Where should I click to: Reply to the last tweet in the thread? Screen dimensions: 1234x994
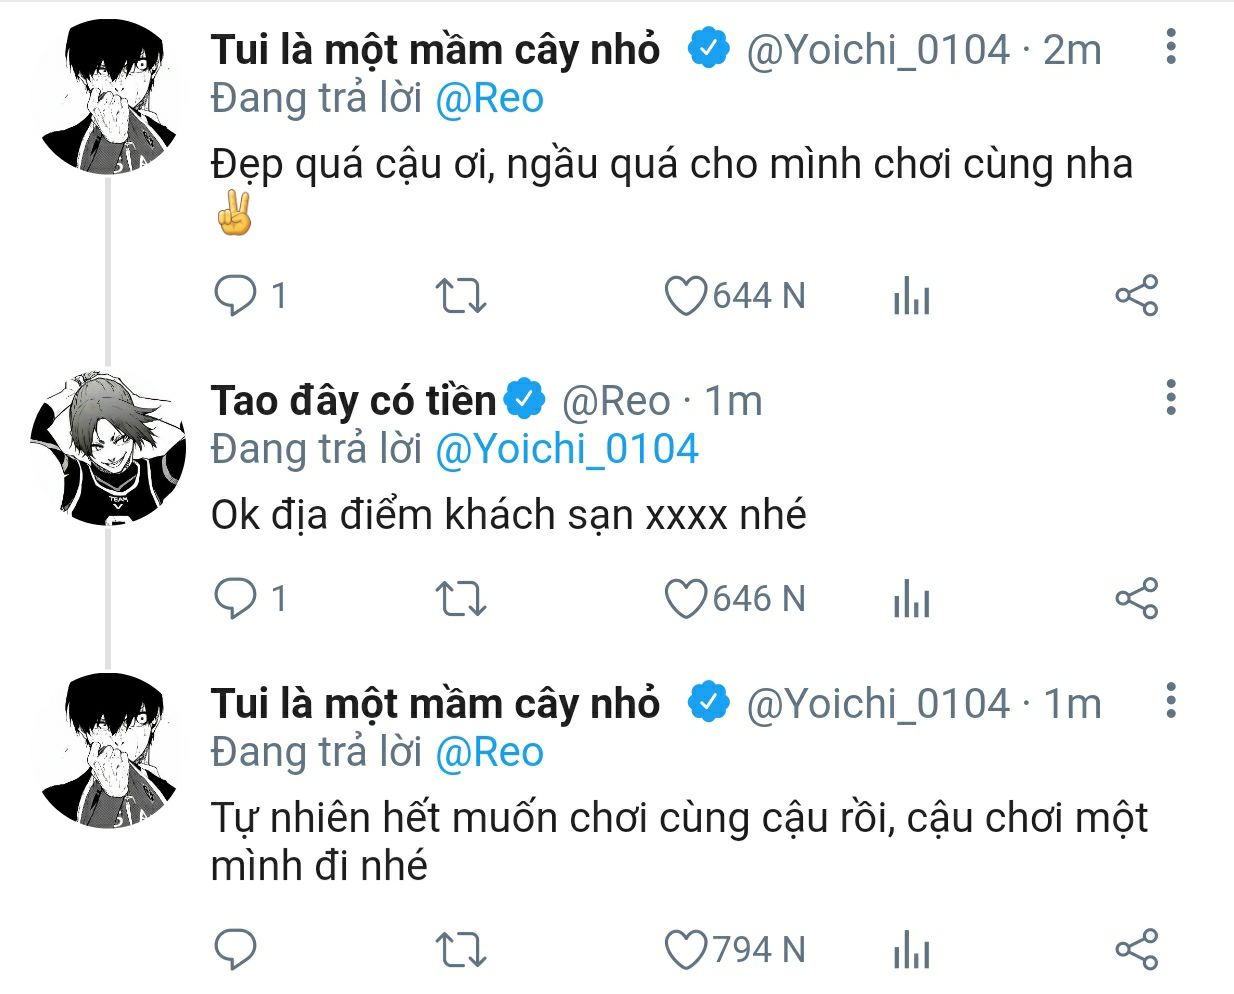click(x=236, y=950)
